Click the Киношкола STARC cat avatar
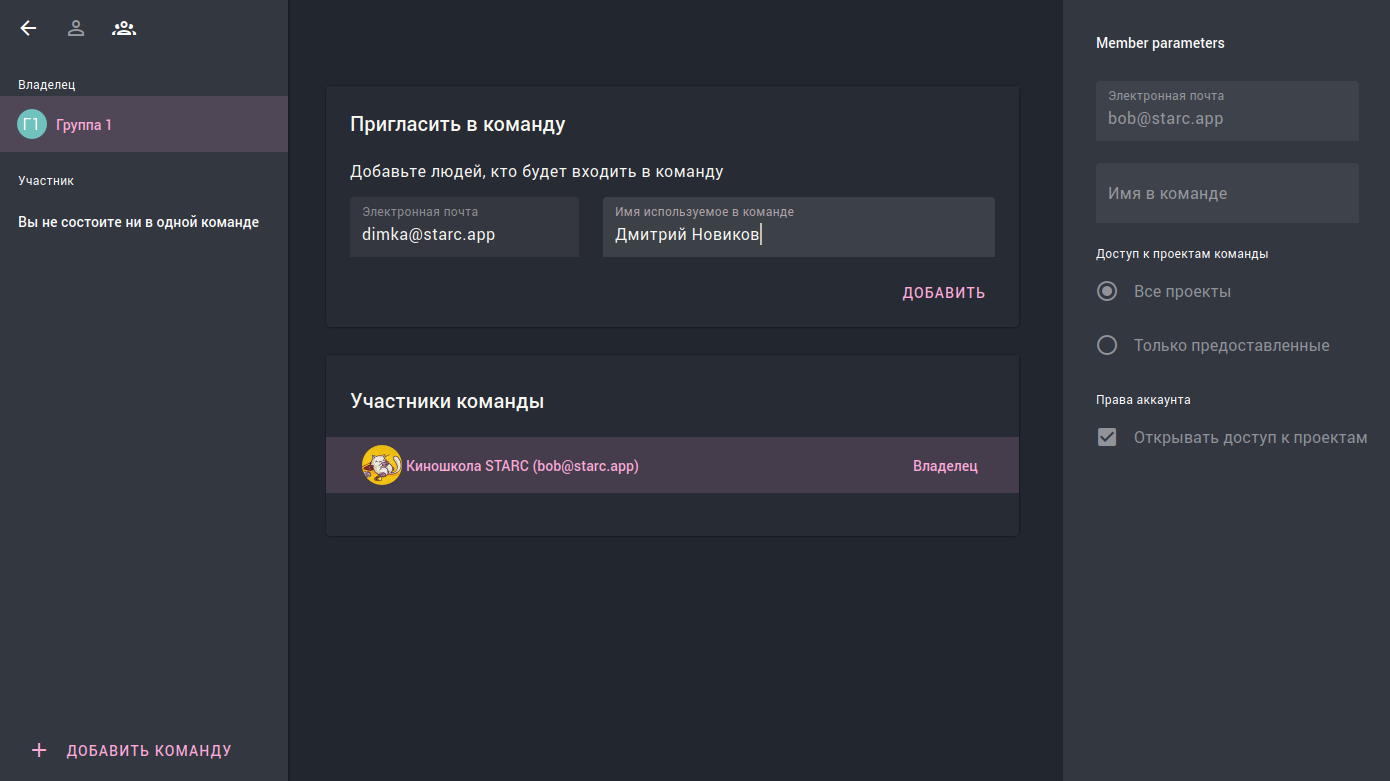Viewport: 1390px width, 781px height. click(381, 465)
